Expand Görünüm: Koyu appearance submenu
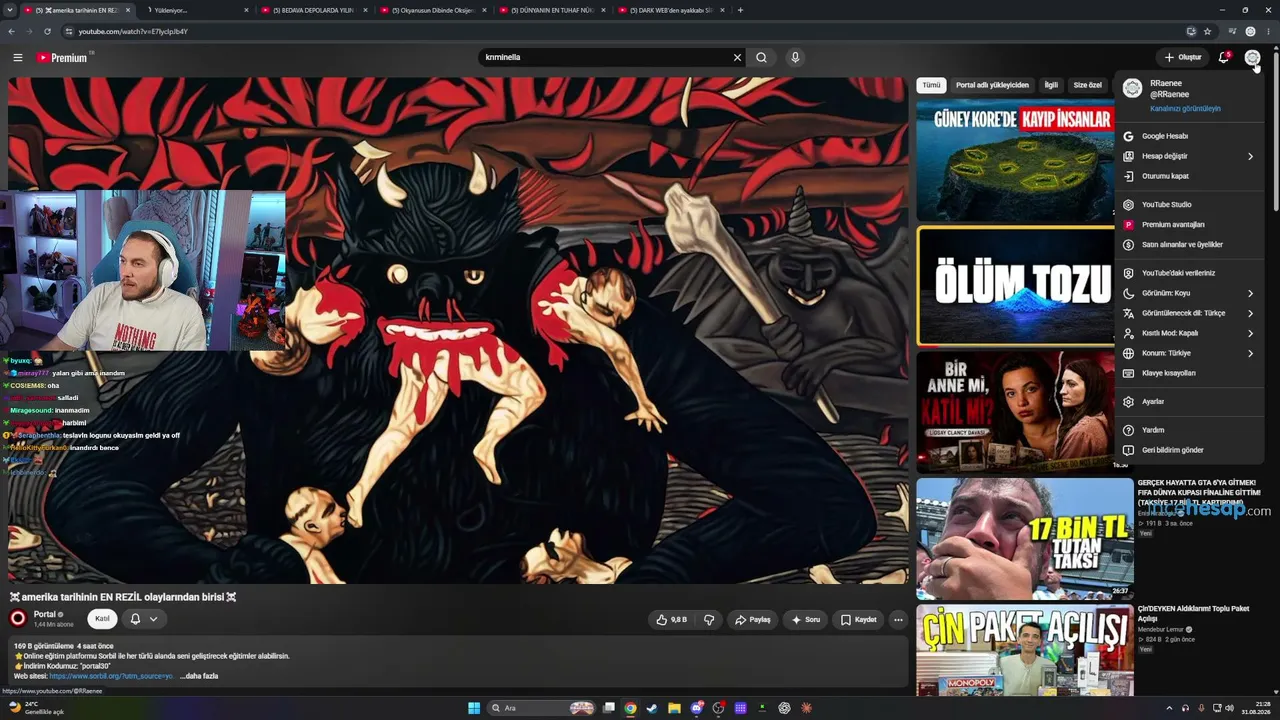 tap(1189, 293)
